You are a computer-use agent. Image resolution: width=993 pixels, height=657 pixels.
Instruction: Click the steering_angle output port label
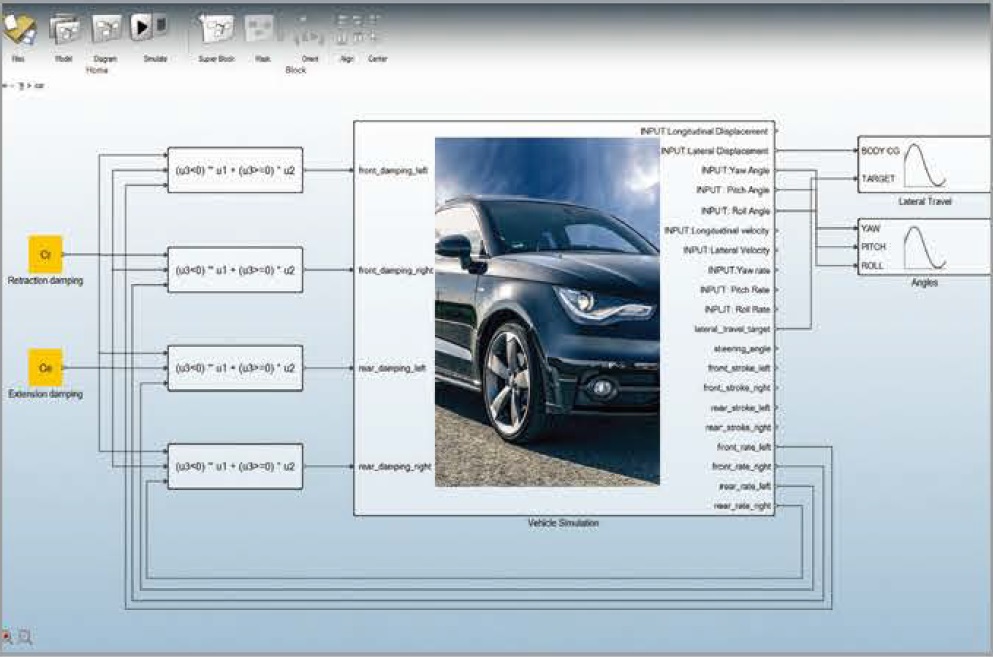pos(741,348)
